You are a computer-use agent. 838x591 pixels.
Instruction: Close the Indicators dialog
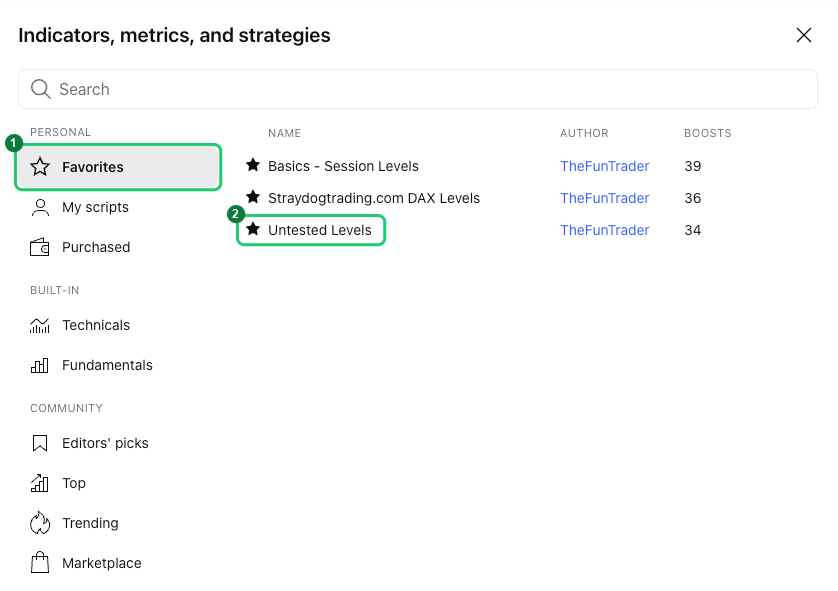click(x=804, y=35)
